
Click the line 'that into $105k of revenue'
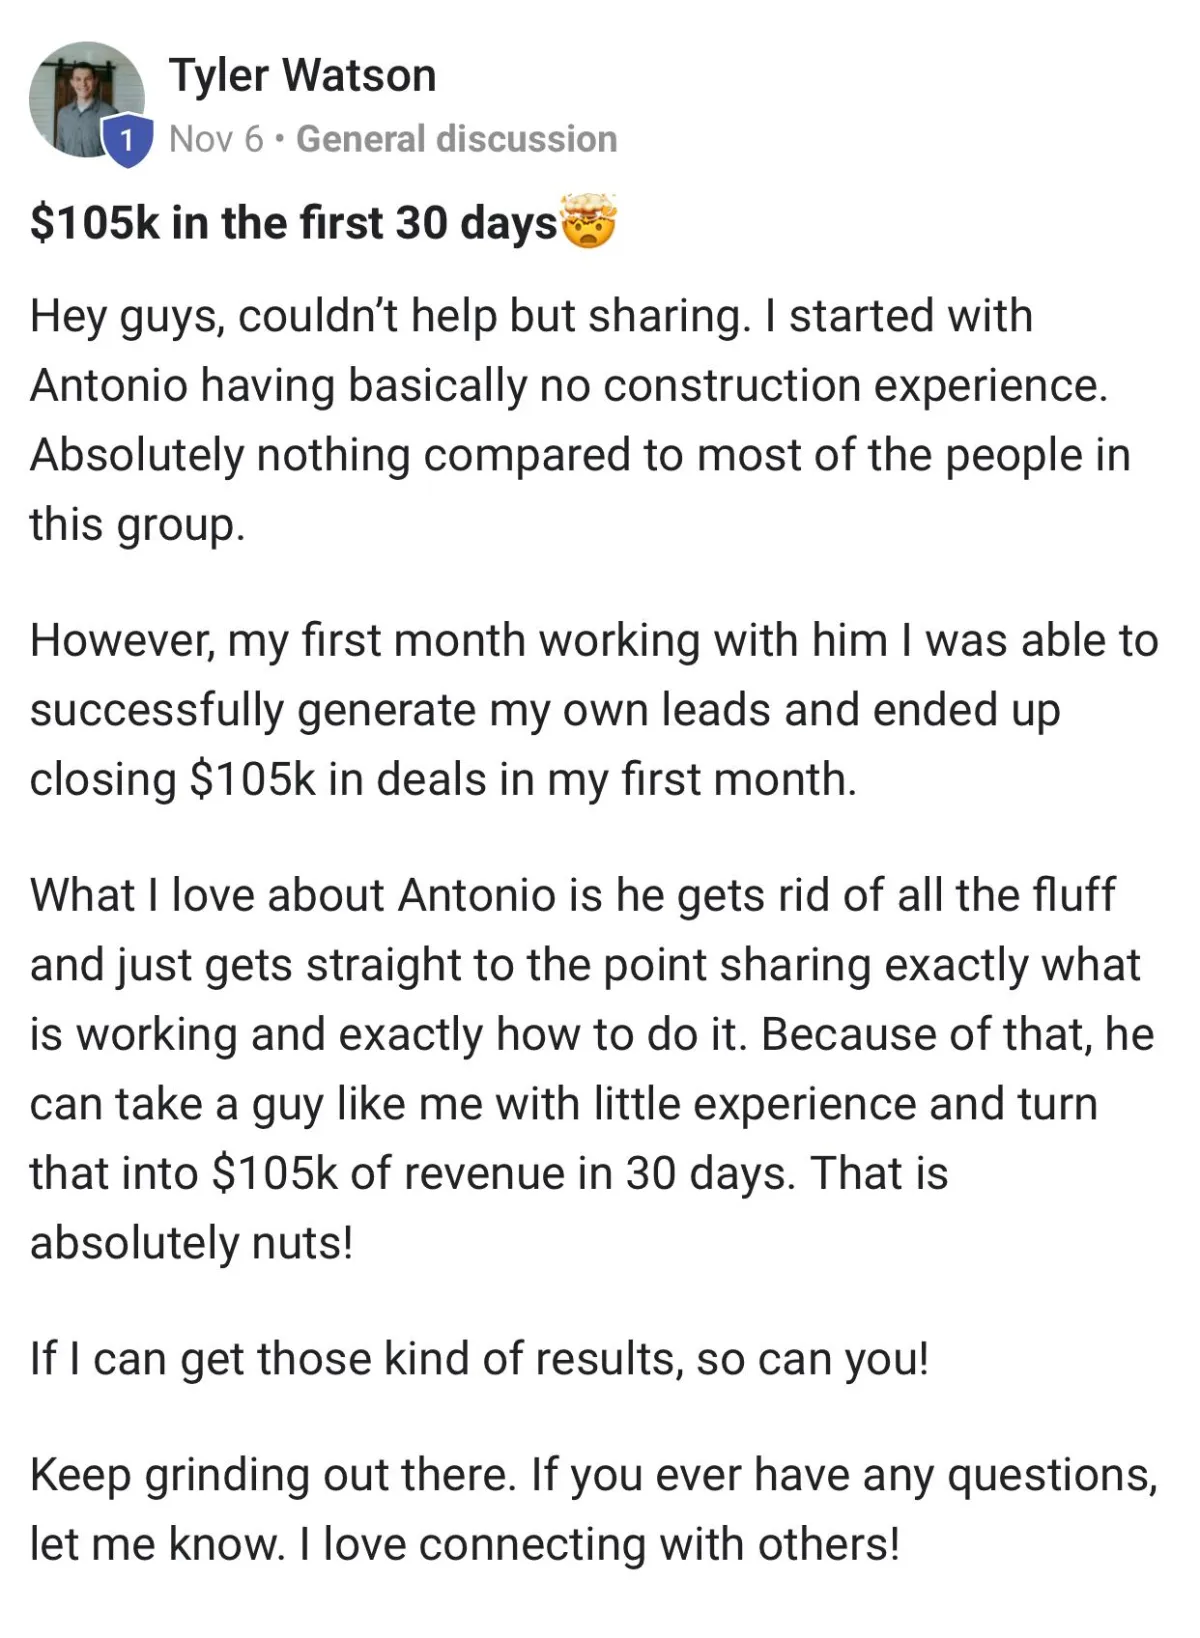point(489,1174)
